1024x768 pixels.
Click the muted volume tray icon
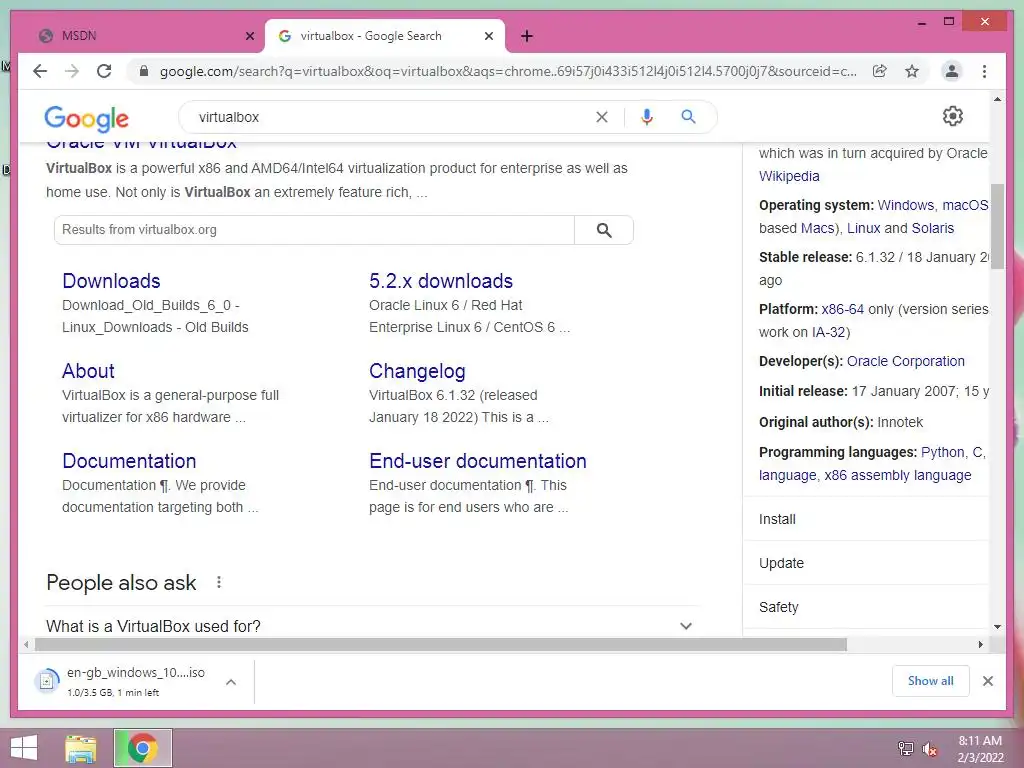(929, 749)
